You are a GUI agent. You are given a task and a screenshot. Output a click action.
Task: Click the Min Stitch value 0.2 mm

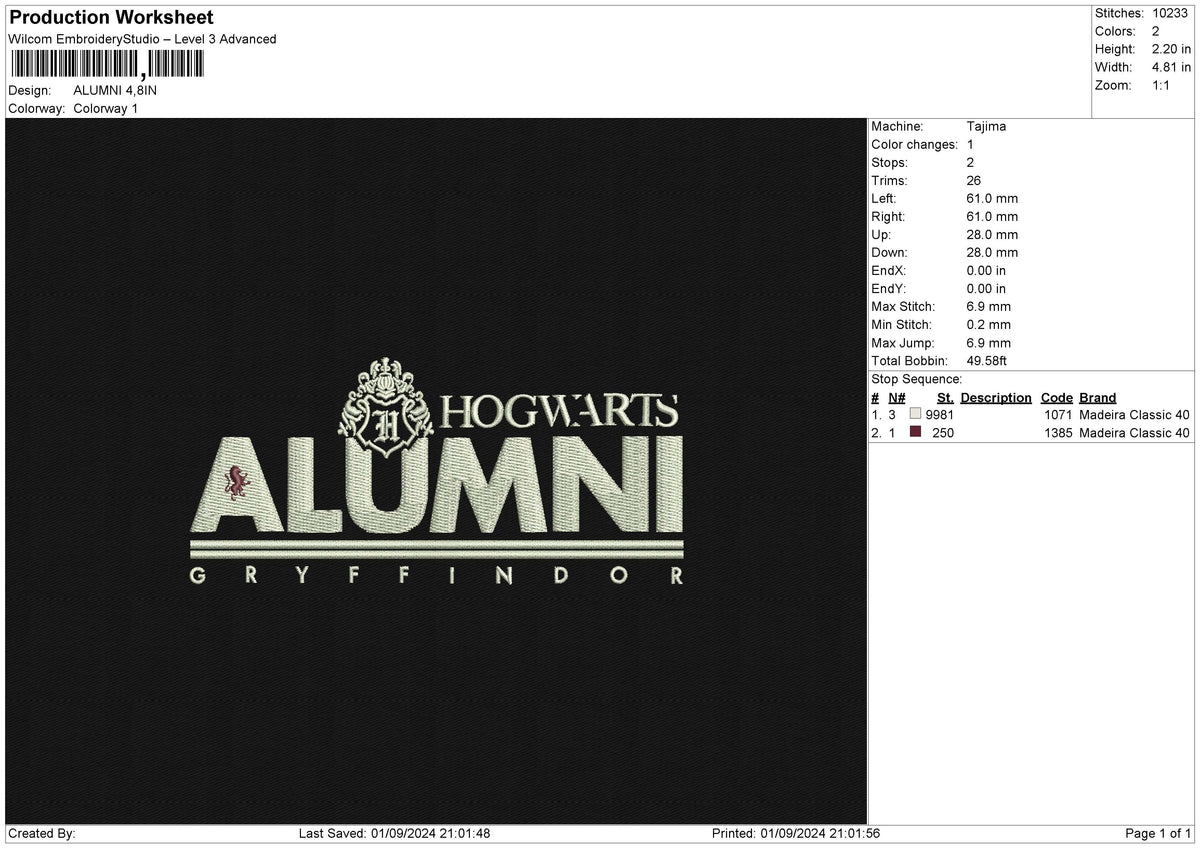click(x=989, y=324)
